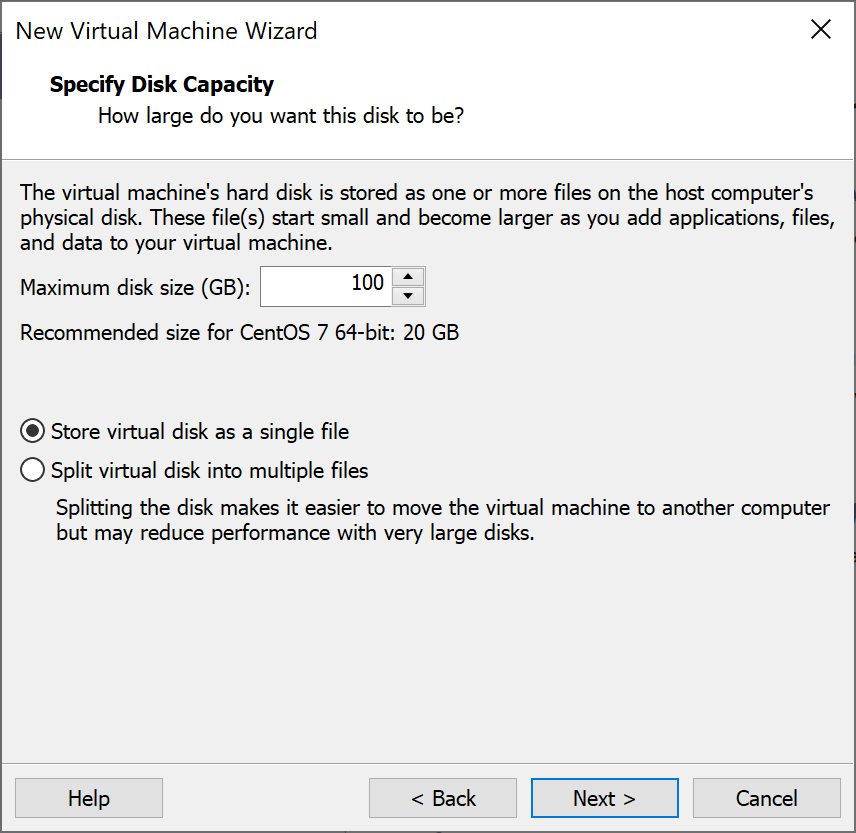Cancel the New Virtual Machine Wizard

click(x=766, y=798)
